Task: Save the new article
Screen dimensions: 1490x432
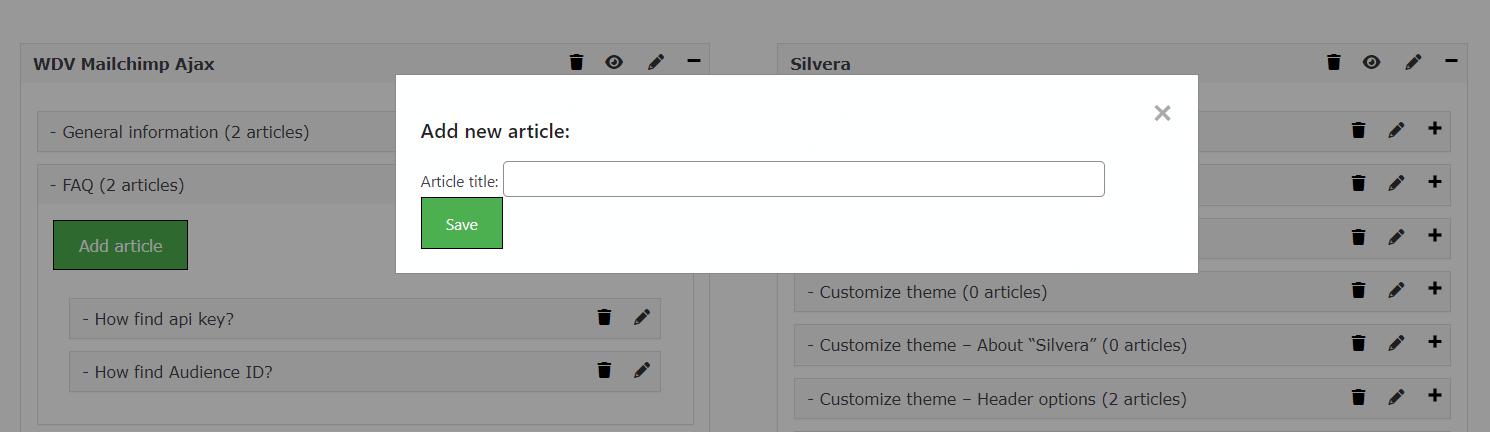Action: coord(461,223)
